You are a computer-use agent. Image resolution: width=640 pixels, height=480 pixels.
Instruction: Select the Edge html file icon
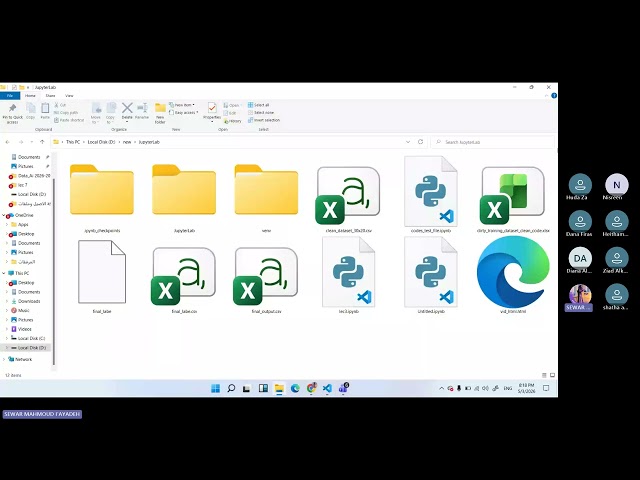(x=513, y=272)
